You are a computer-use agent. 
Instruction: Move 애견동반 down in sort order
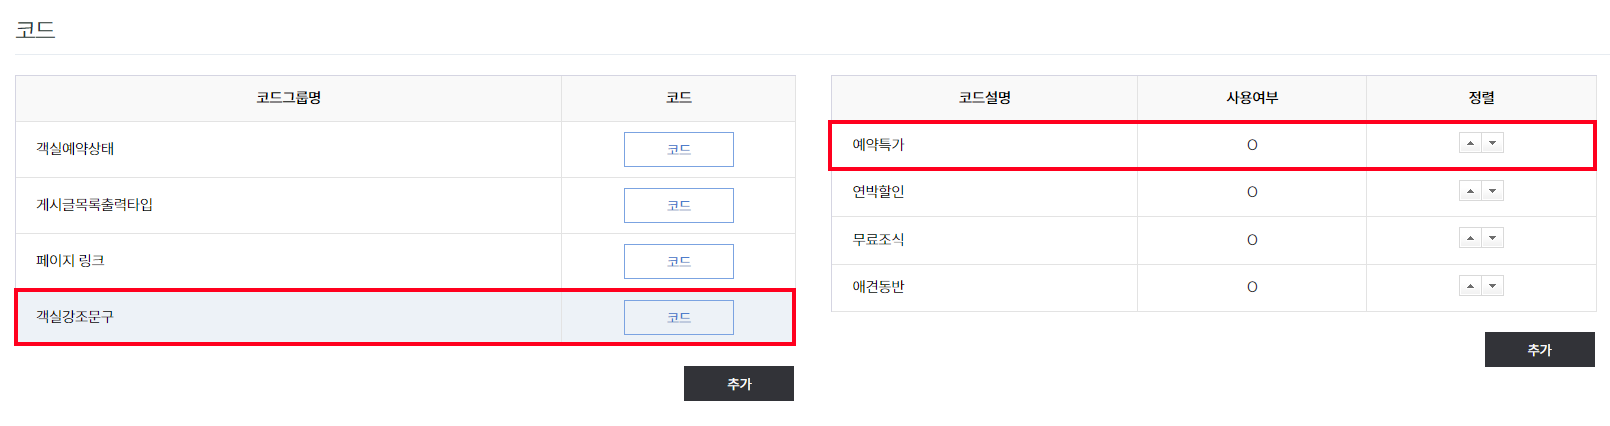point(1493,286)
